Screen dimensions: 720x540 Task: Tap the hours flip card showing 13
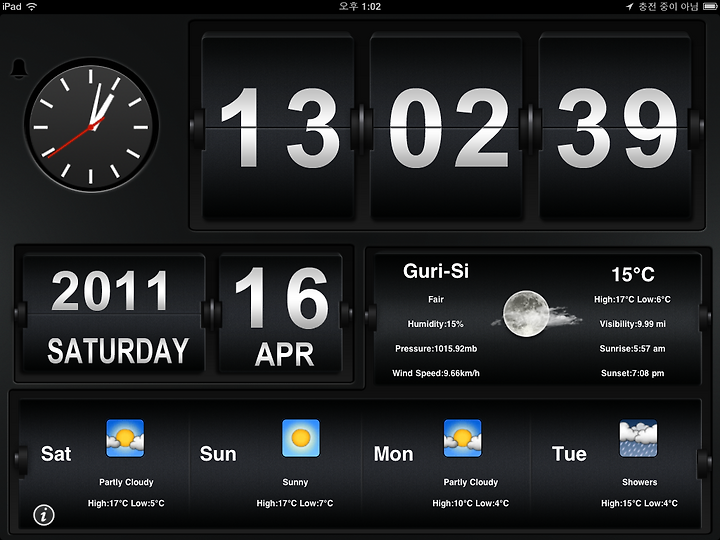pyautogui.click(x=278, y=127)
